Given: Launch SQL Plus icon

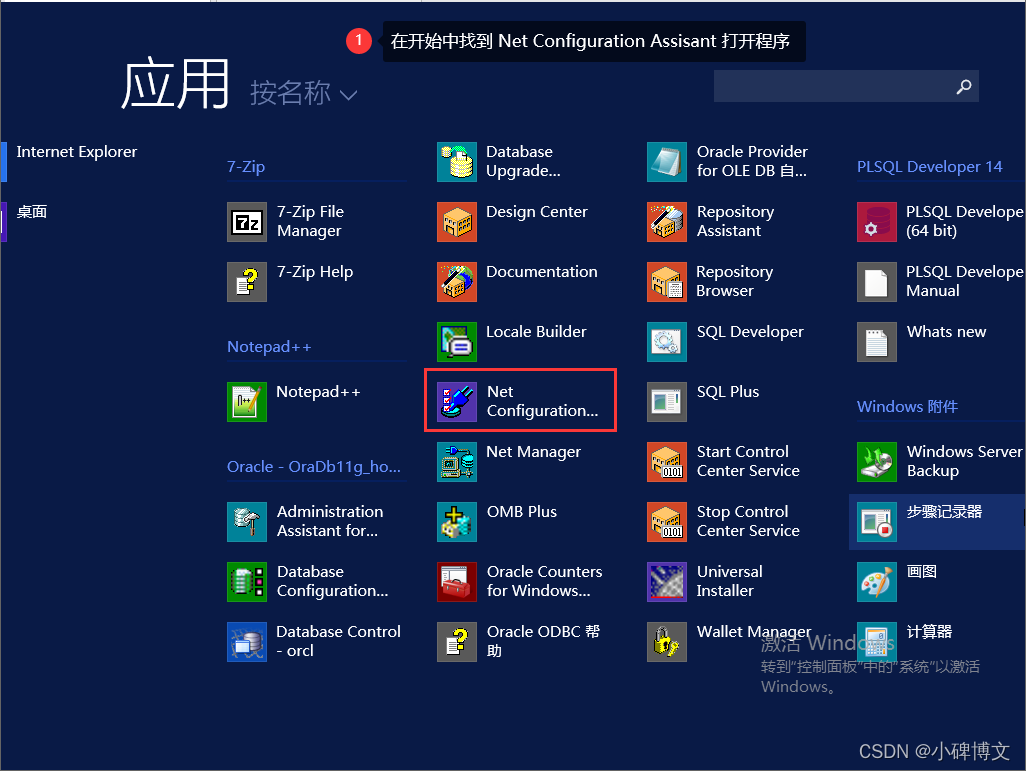Looking at the screenshot, I should point(667,402).
